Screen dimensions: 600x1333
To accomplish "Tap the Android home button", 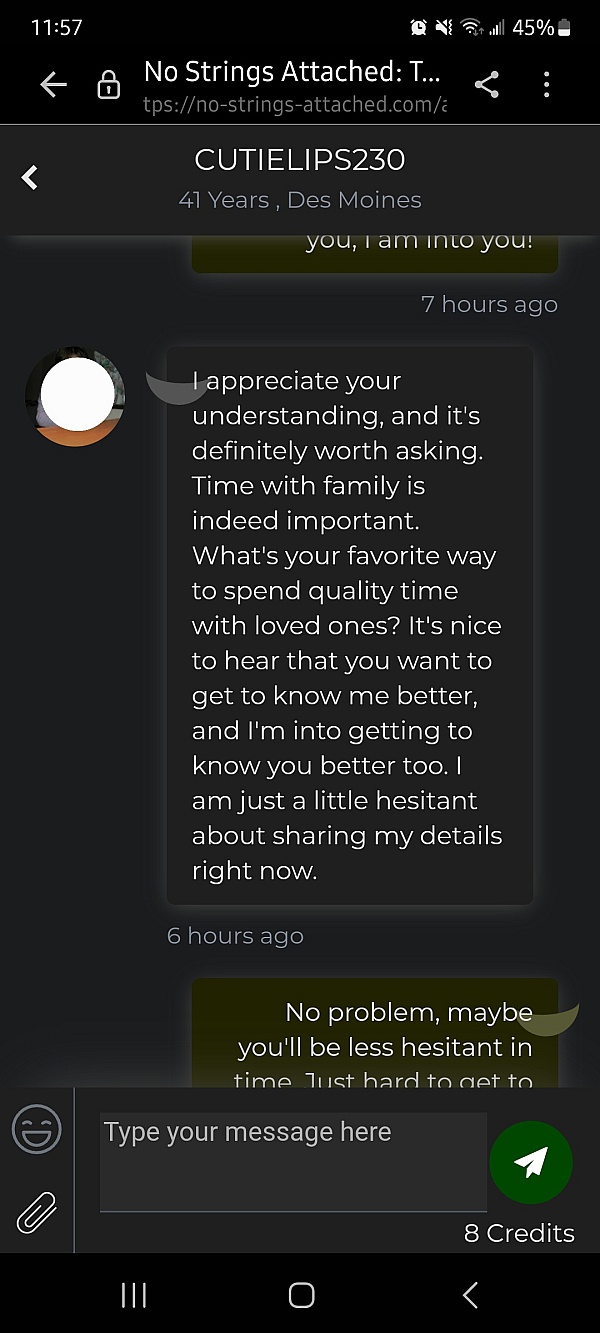I will (x=301, y=1295).
